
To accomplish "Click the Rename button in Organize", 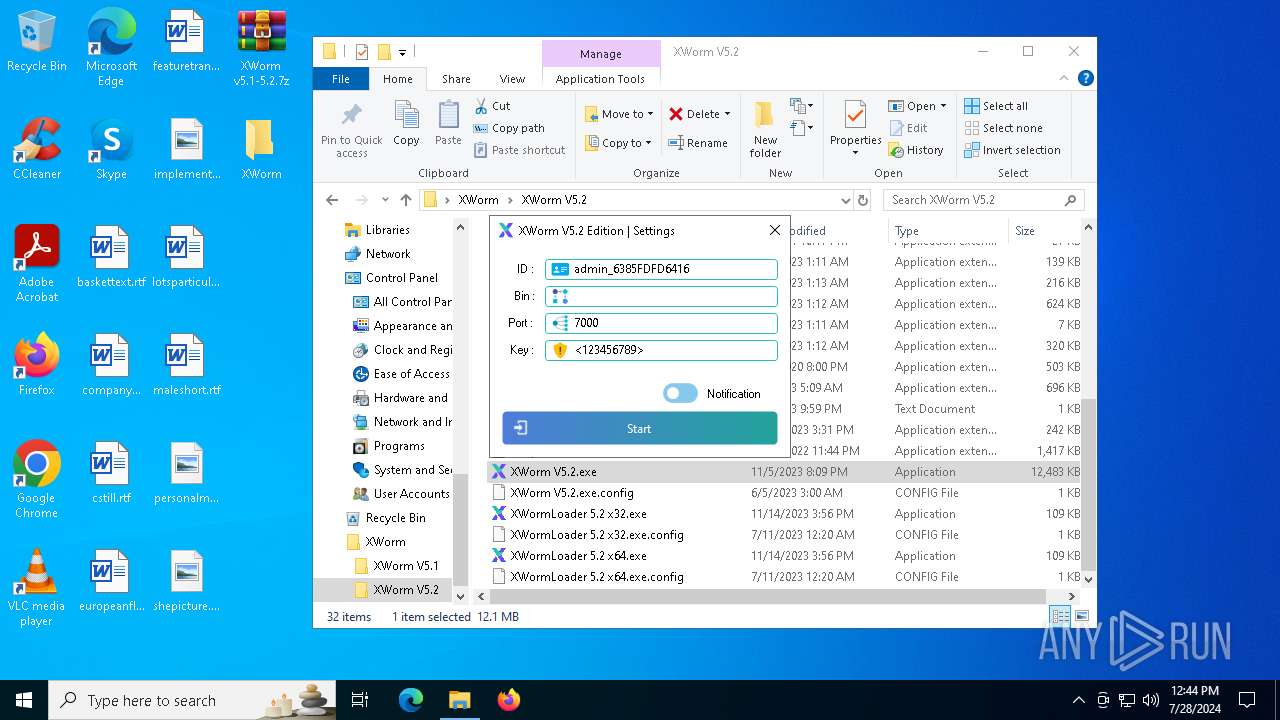I will click(698, 143).
